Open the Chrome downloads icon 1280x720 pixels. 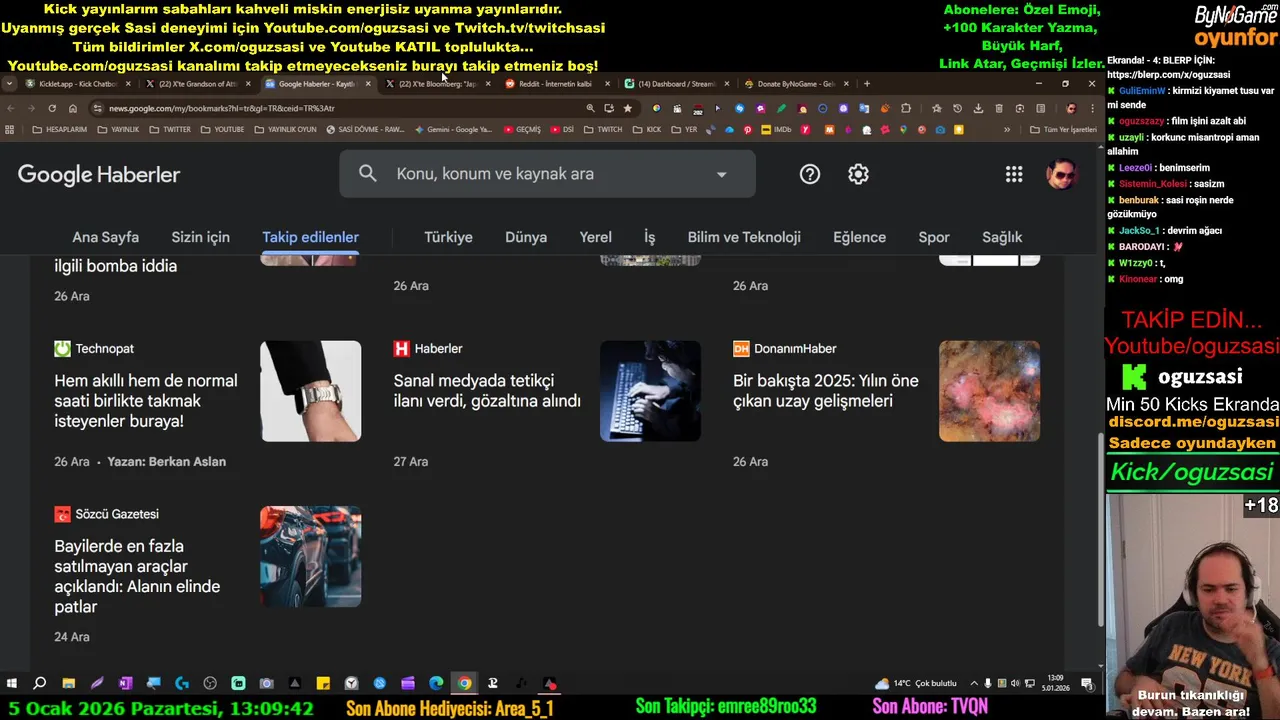978,108
